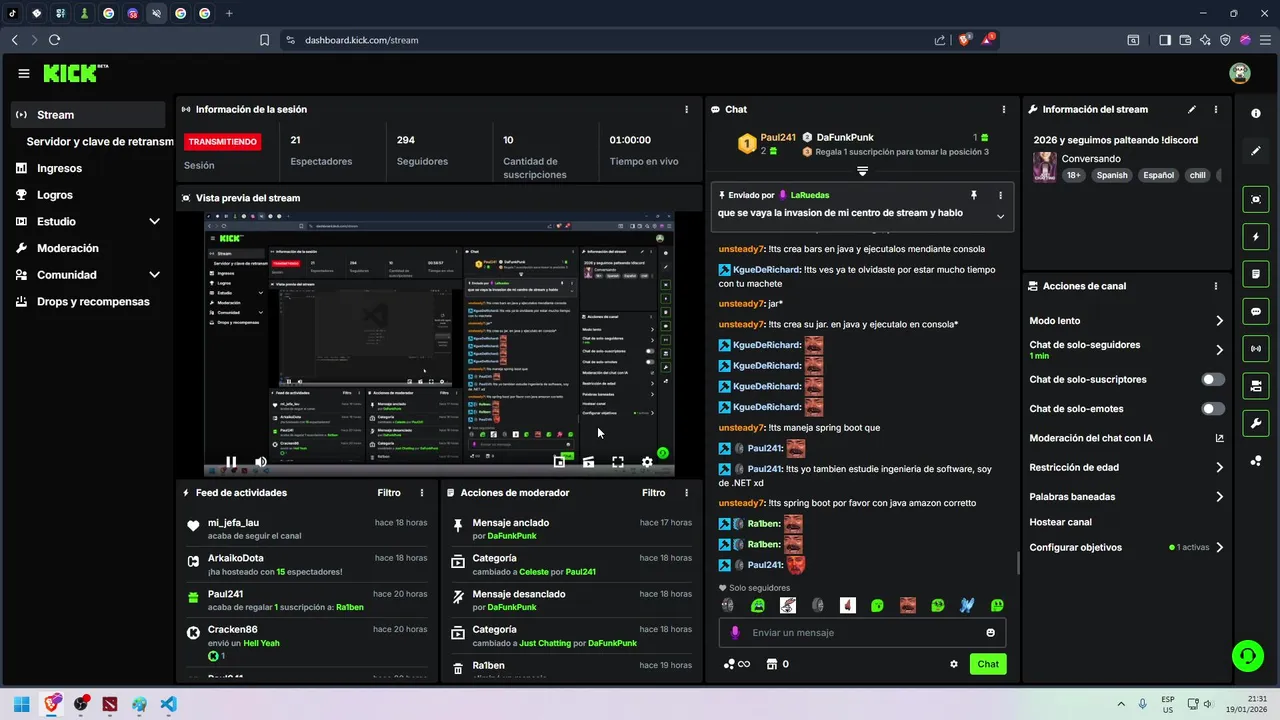Enter fullscreen on stream preview
The image size is (1280, 720).
coord(618,462)
